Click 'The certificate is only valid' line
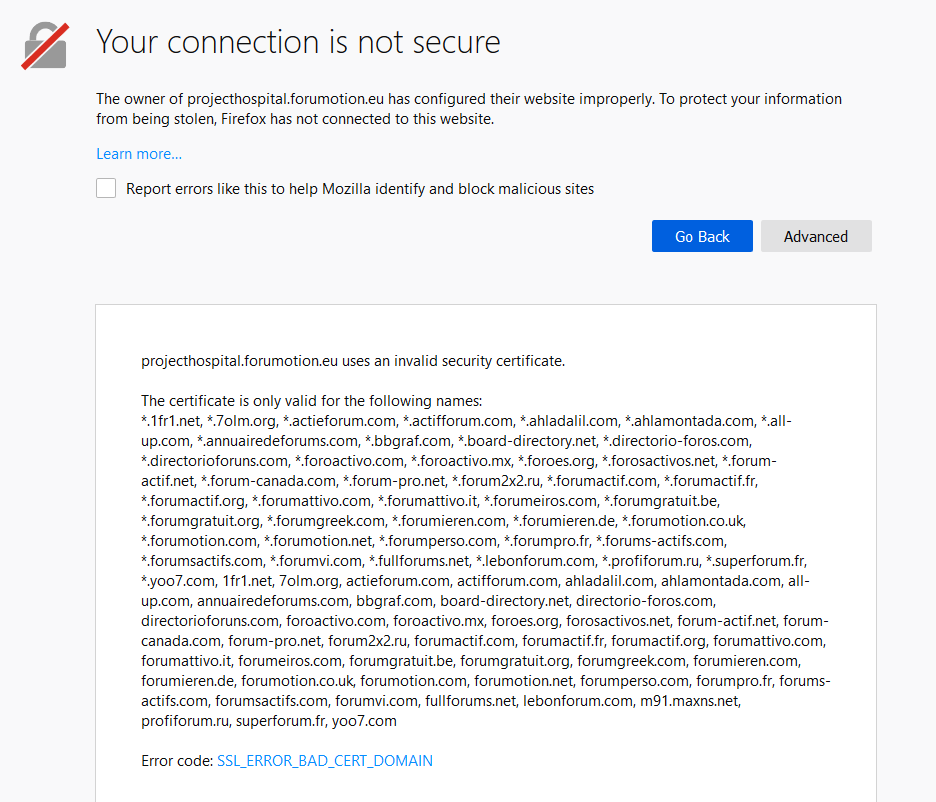936x802 pixels. pyautogui.click(x=312, y=400)
